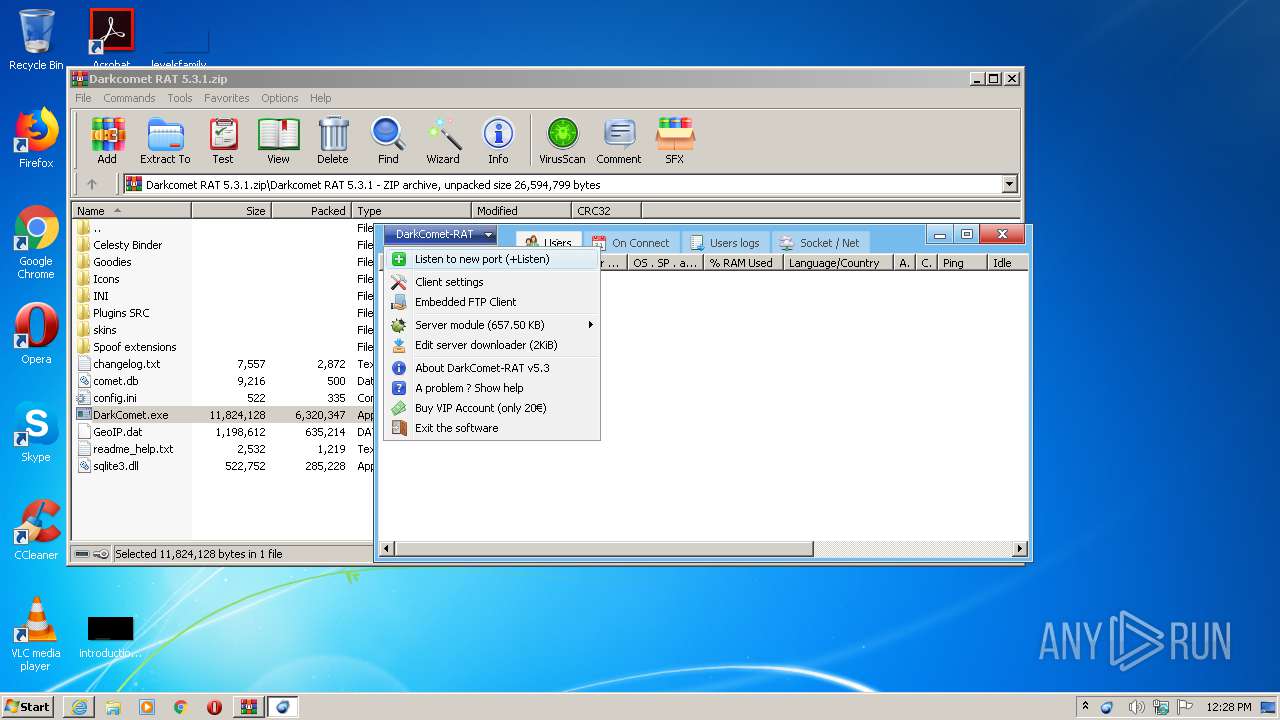The width and height of the screenshot is (1280, 720).
Task: Switch to the Socket / Net tab
Action: click(x=820, y=242)
